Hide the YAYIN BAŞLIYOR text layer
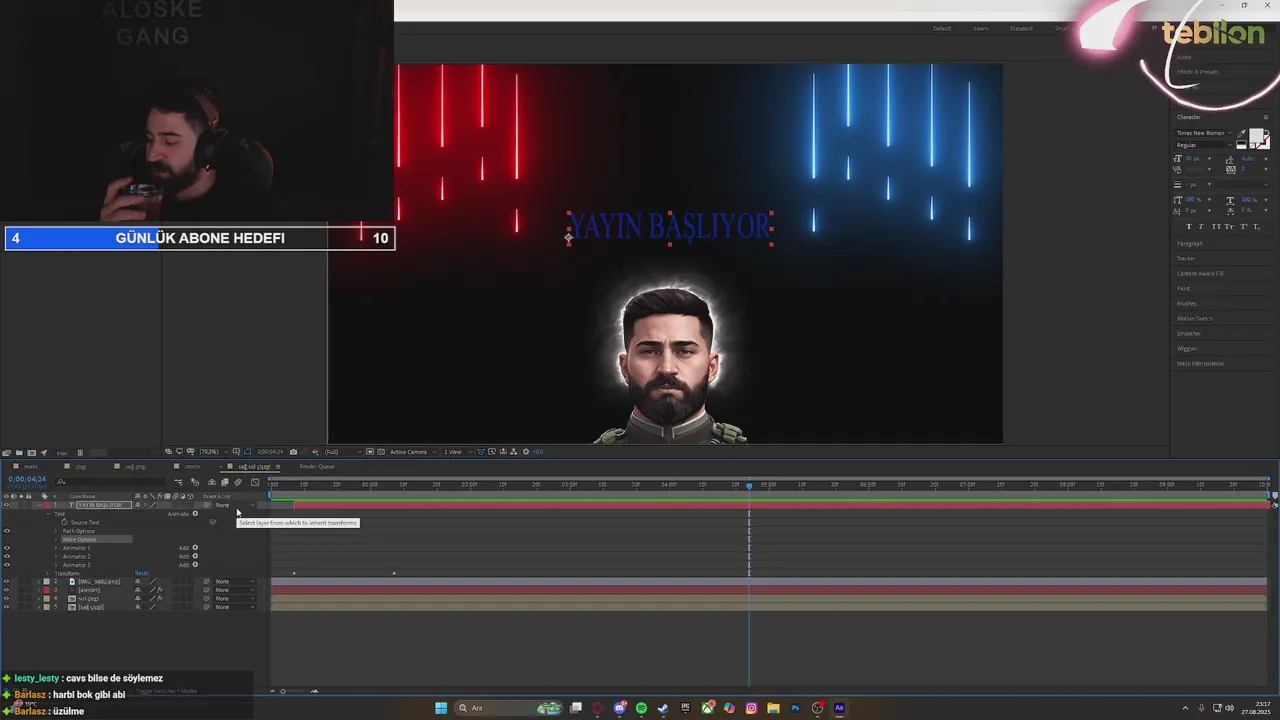Screen dimensions: 1280x720 (x=7, y=505)
